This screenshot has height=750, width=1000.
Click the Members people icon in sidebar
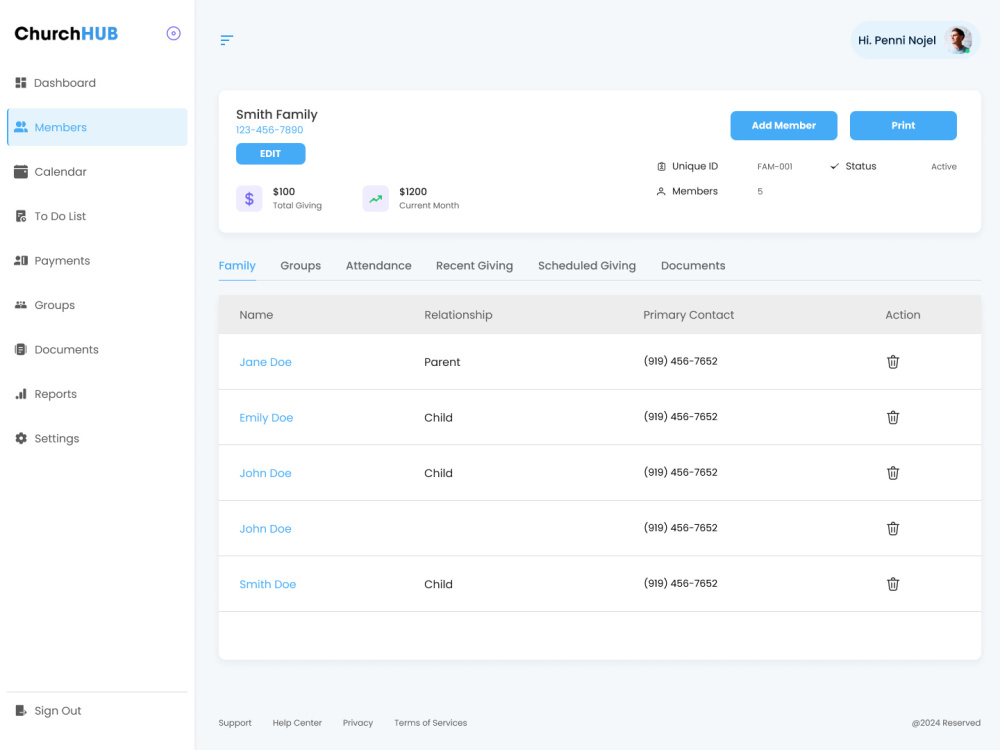[x=21, y=127]
